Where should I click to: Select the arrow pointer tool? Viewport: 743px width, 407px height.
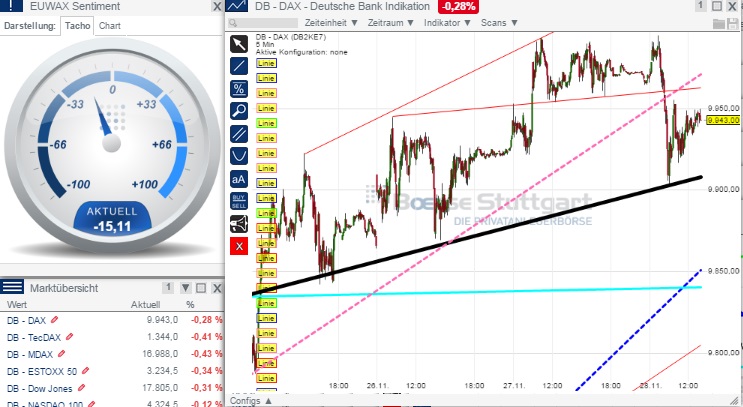click(x=239, y=44)
